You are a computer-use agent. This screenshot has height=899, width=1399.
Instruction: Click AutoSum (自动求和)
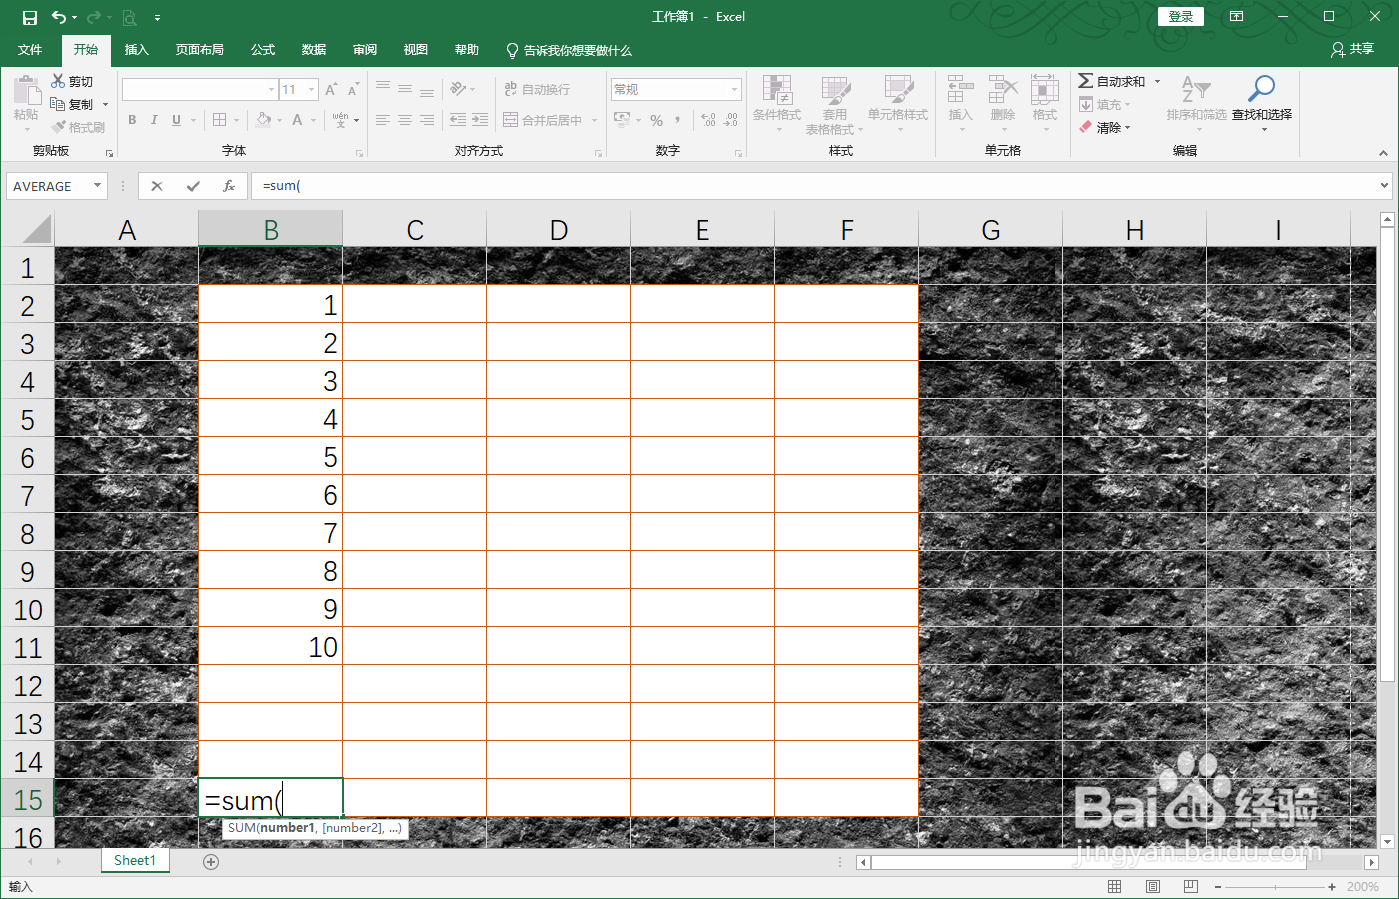tap(1112, 81)
